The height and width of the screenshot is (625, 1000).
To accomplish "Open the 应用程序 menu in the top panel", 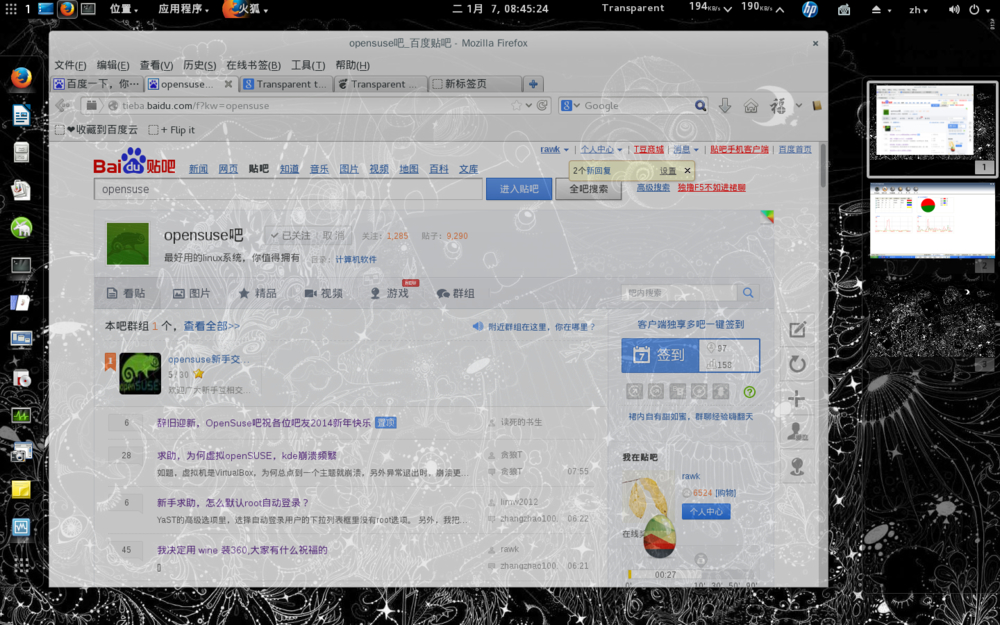I will click(x=183, y=9).
